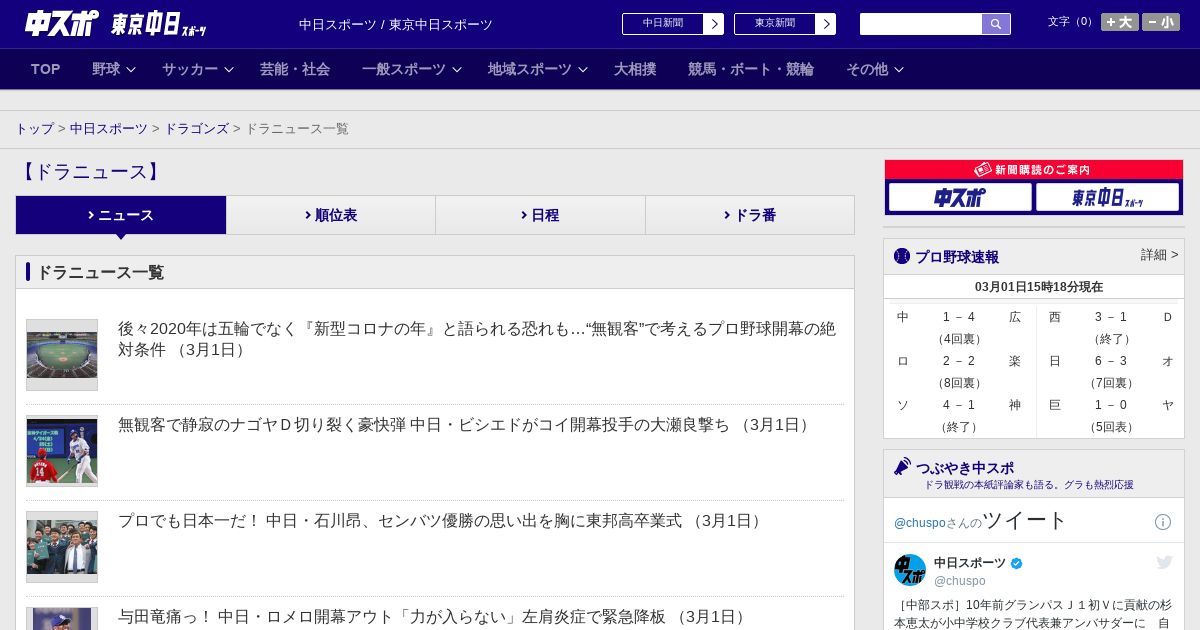Viewport: 1200px width, 630px height.
Task: Open 東京新聞 site button
Action: tap(775, 24)
